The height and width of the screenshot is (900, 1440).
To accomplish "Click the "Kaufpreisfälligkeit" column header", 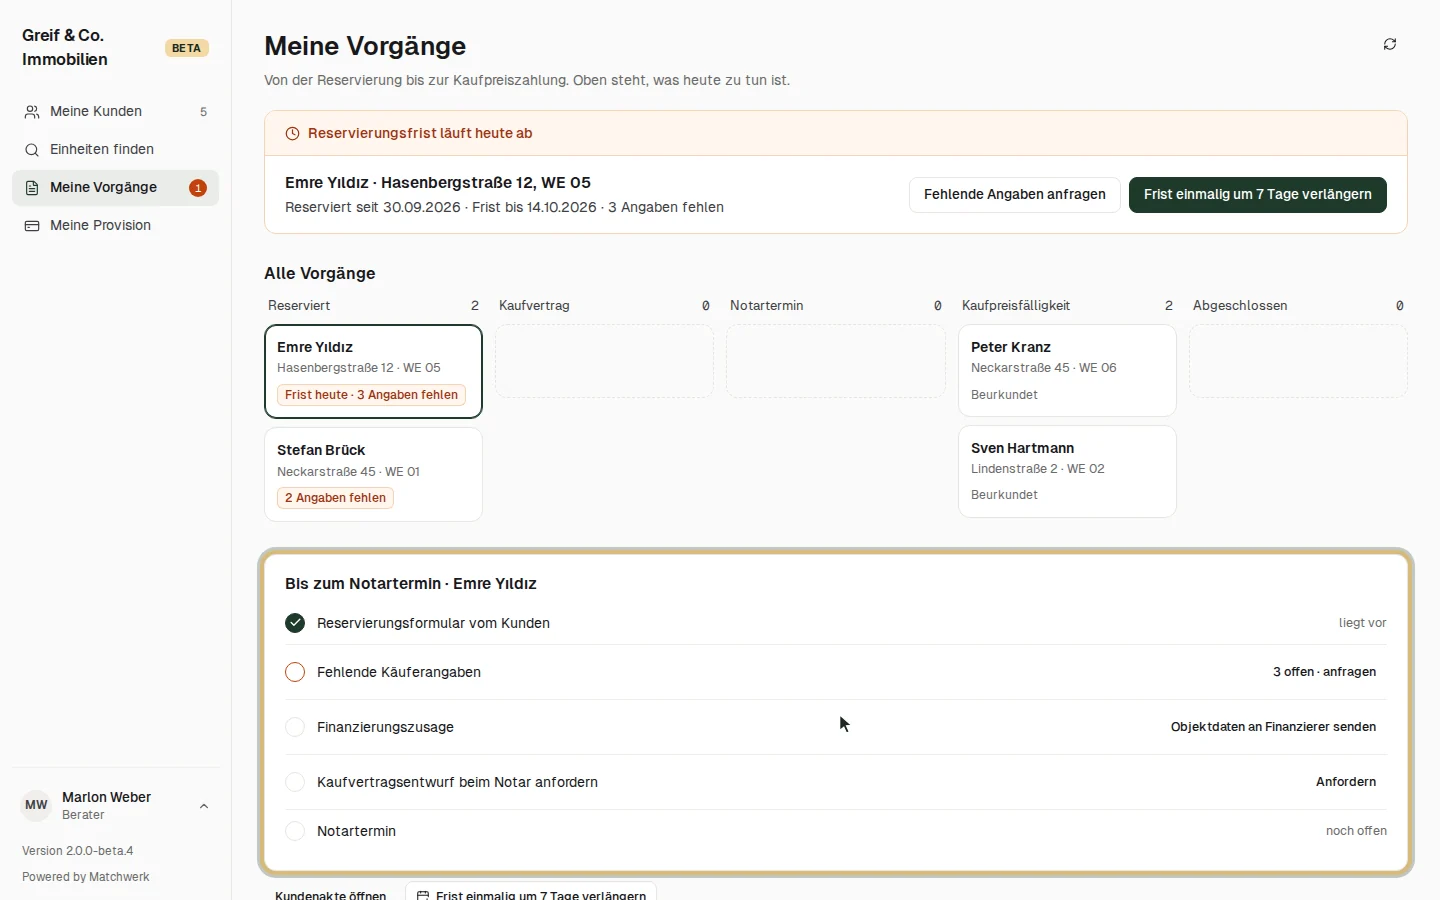I will click(1016, 306).
